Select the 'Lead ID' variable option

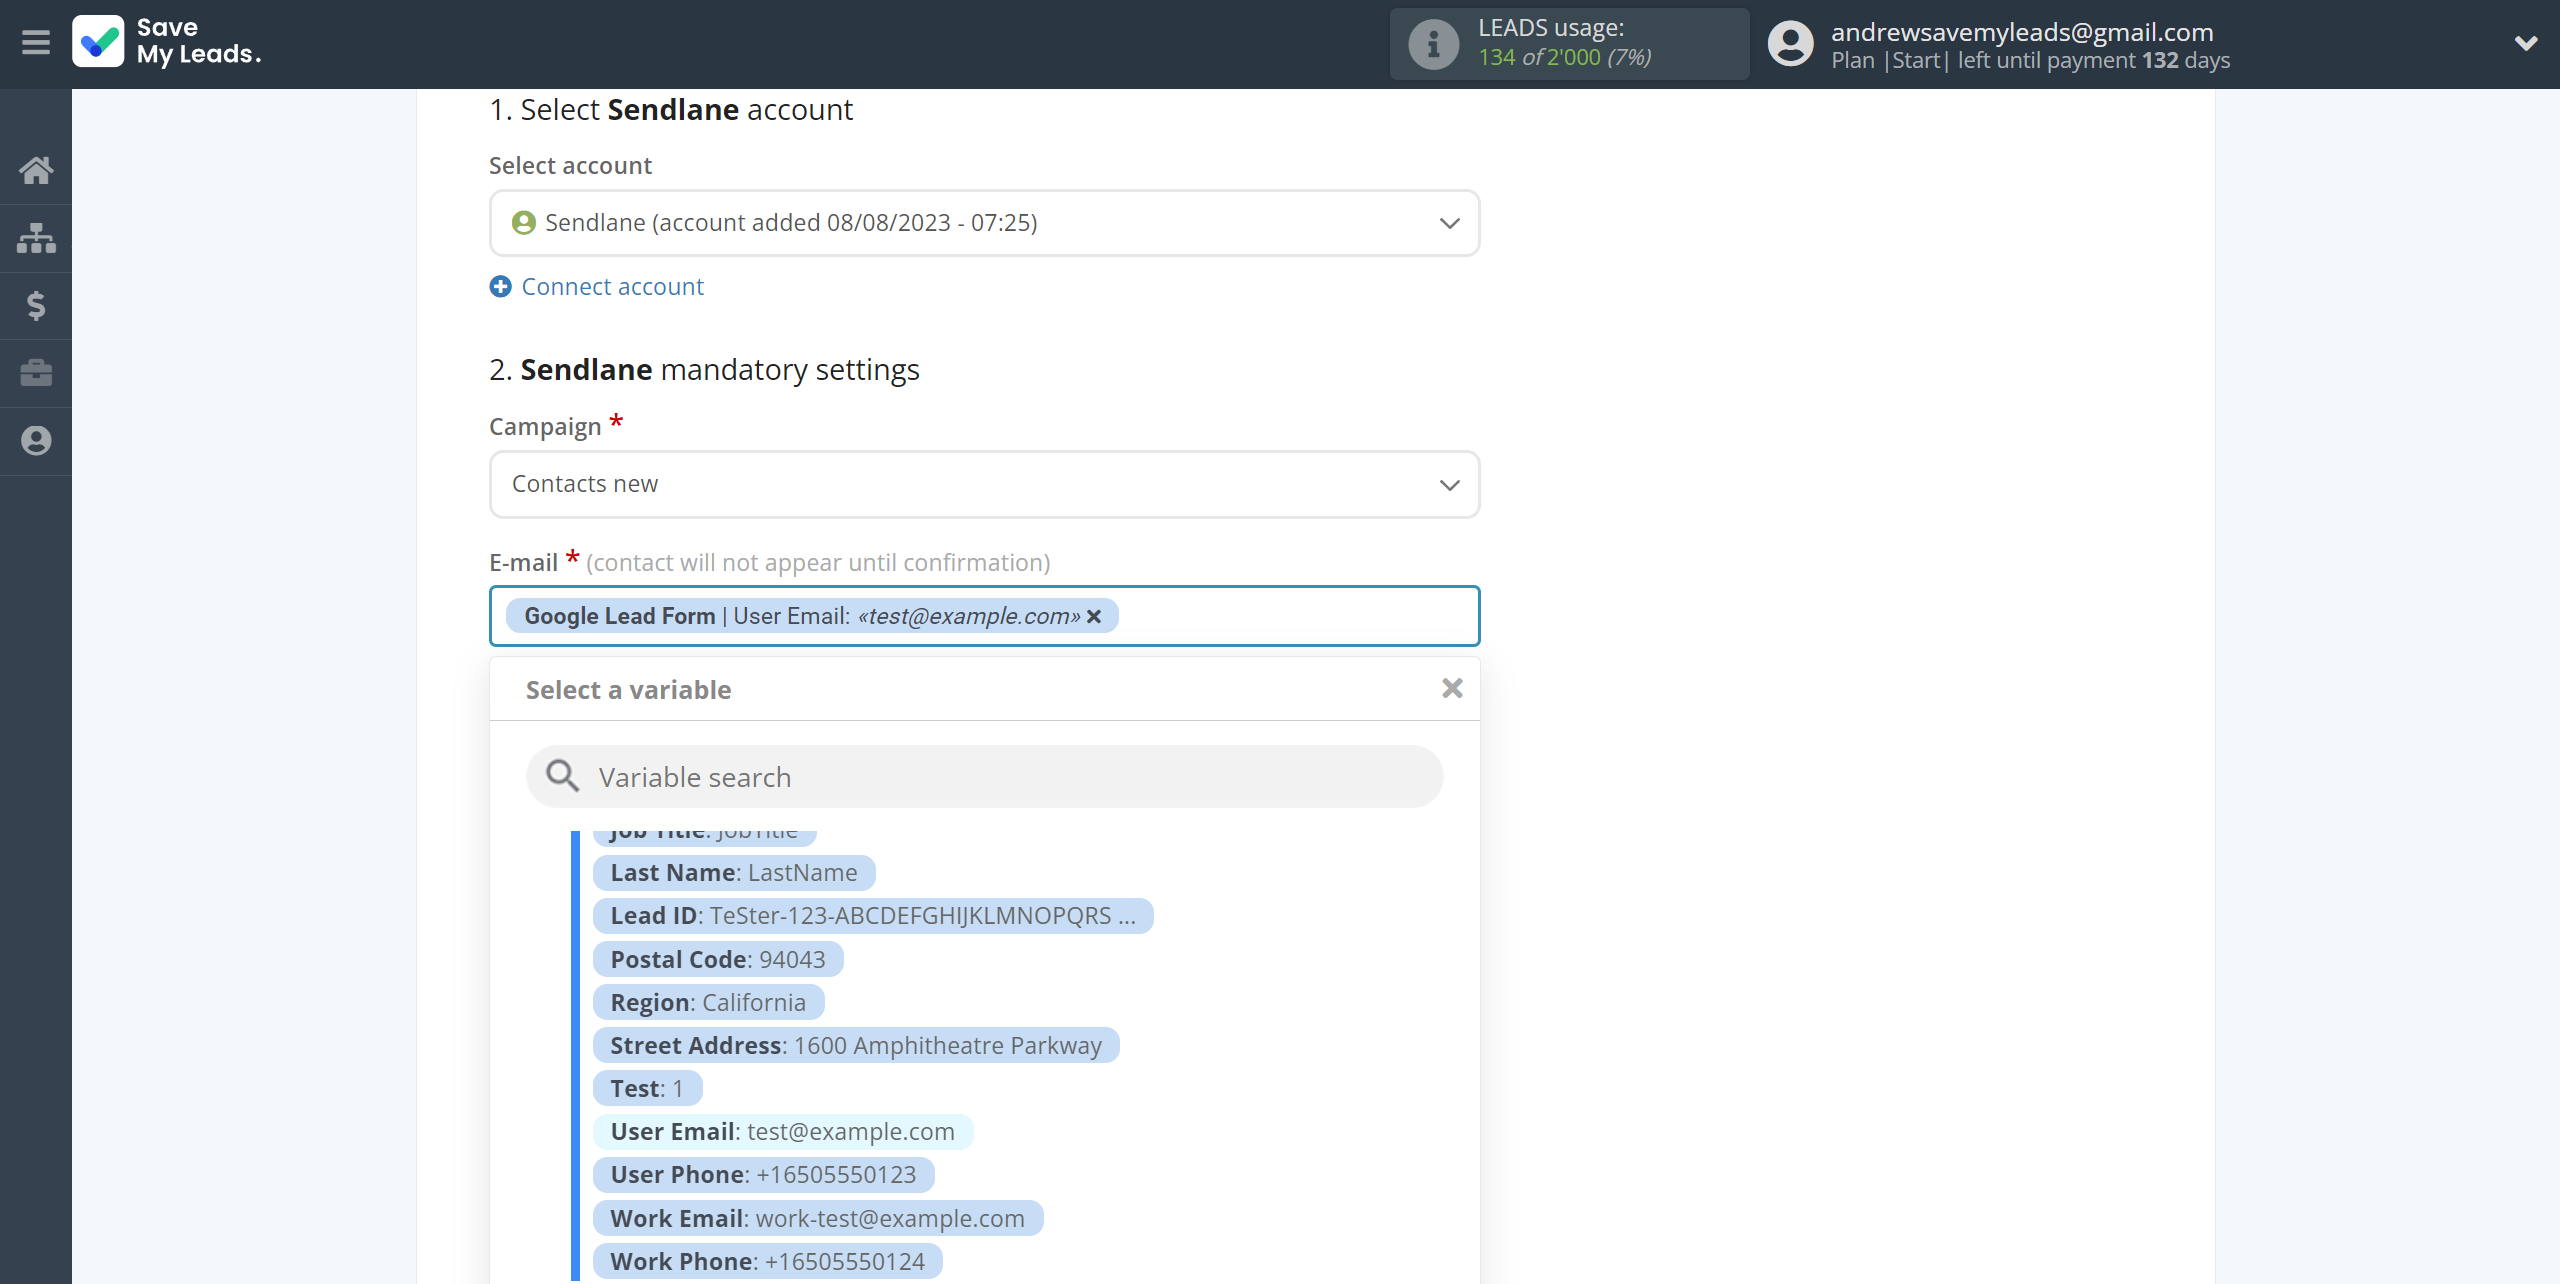(874, 916)
